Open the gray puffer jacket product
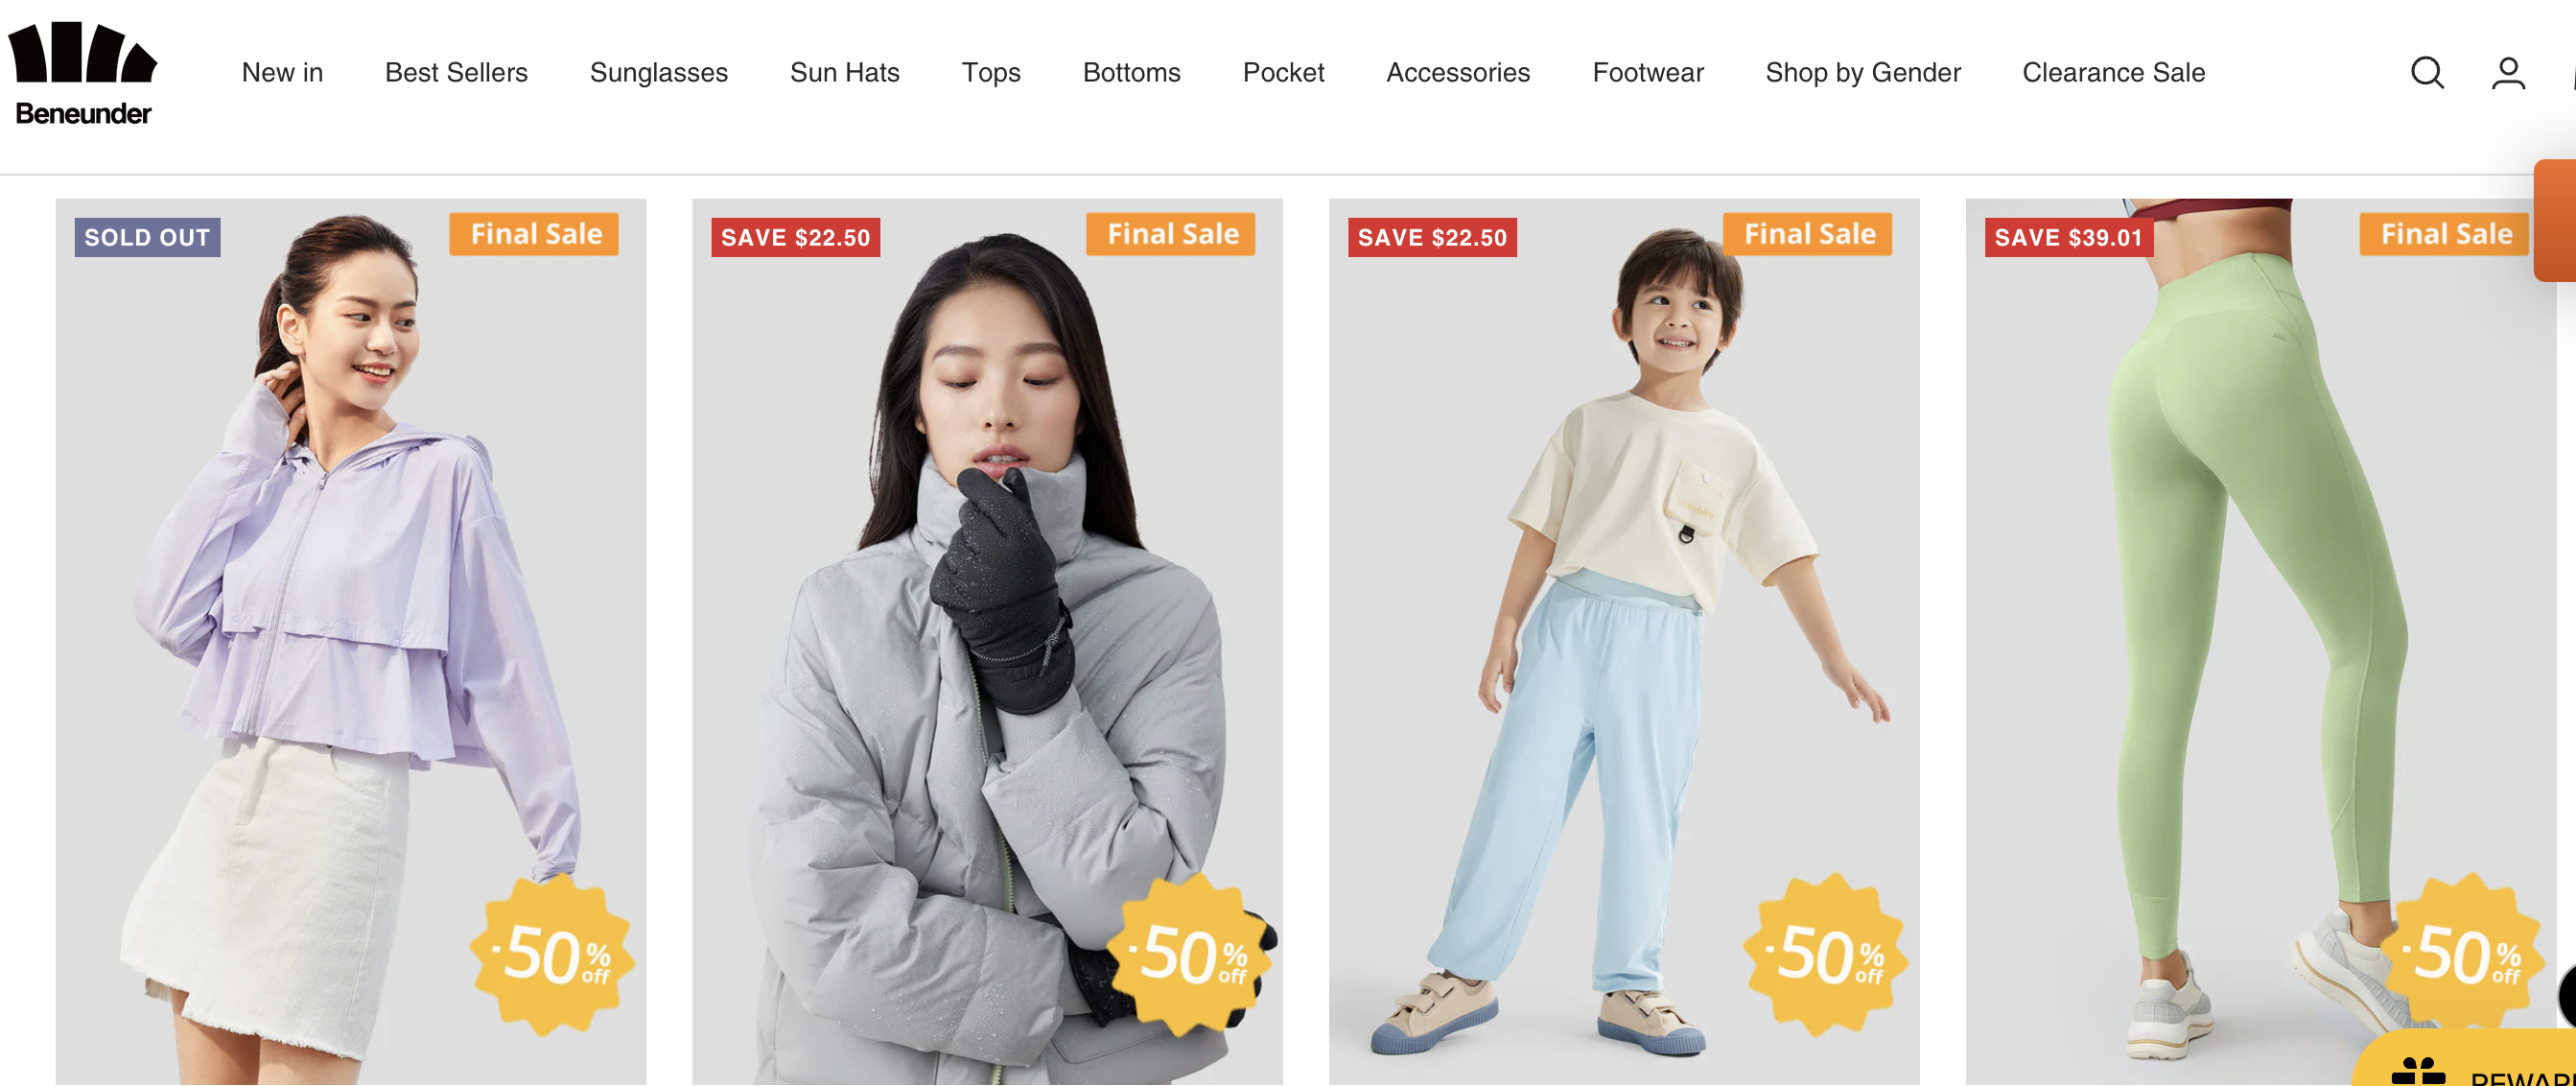Image resolution: width=2576 pixels, height=1086 pixels. click(x=987, y=642)
